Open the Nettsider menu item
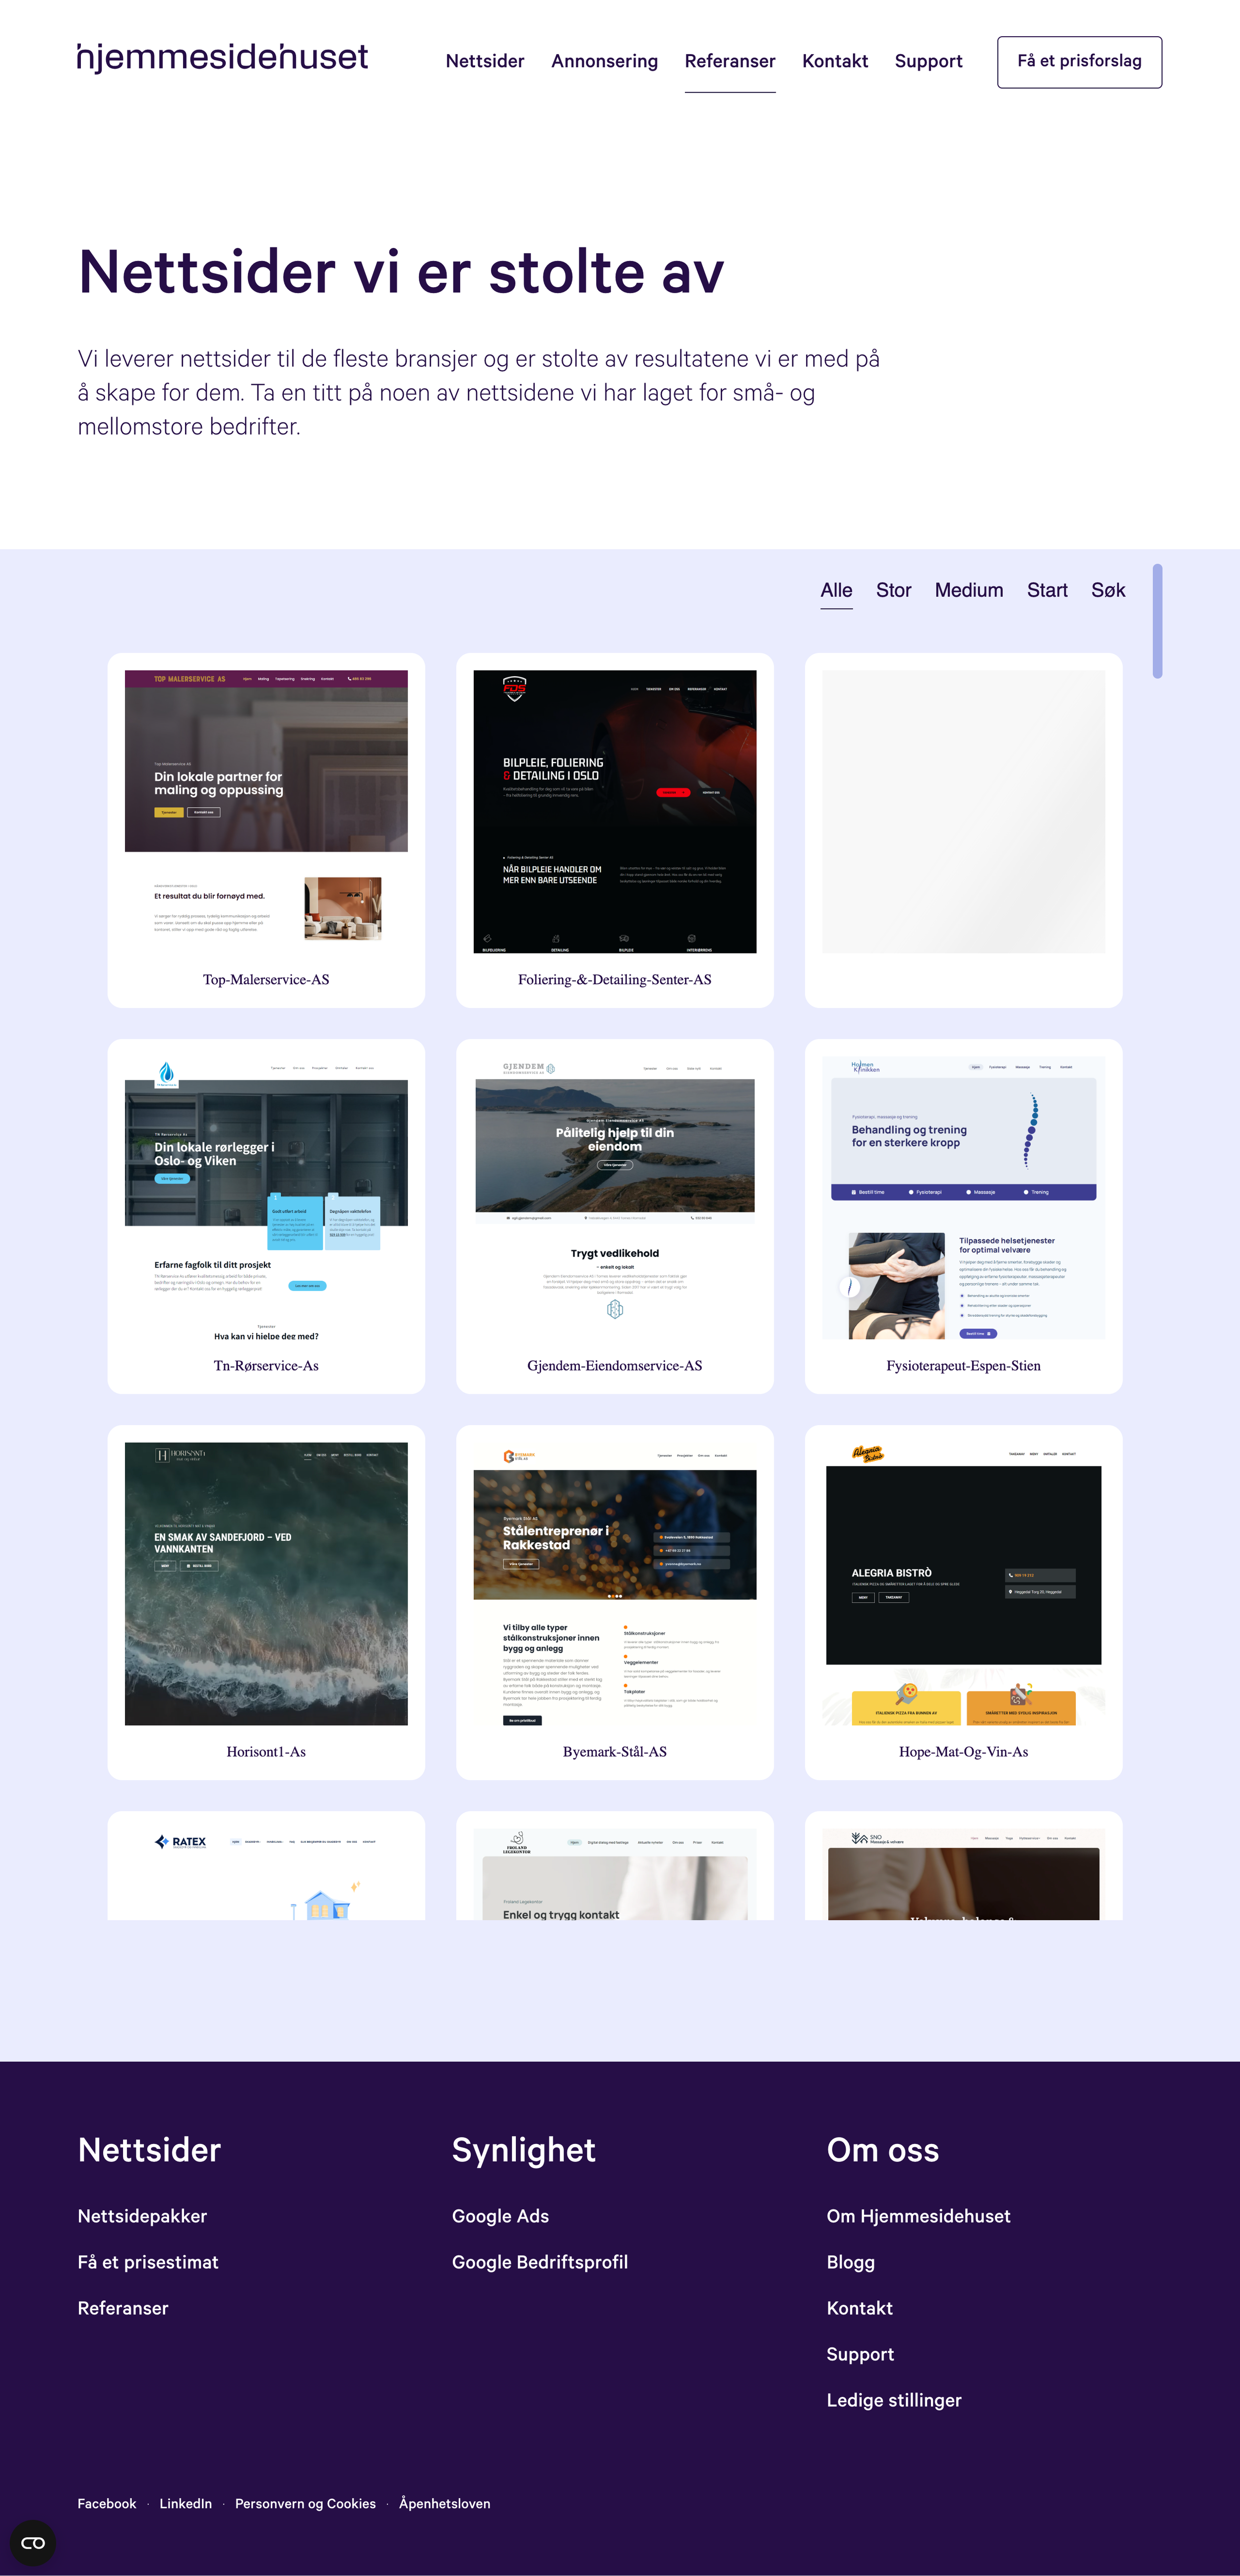1240x2576 pixels. 485,61
